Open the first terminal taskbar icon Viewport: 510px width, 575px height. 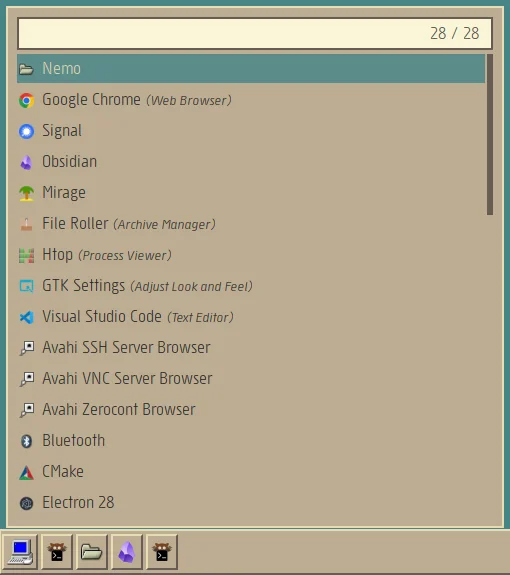pyautogui.click(x=56, y=552)
